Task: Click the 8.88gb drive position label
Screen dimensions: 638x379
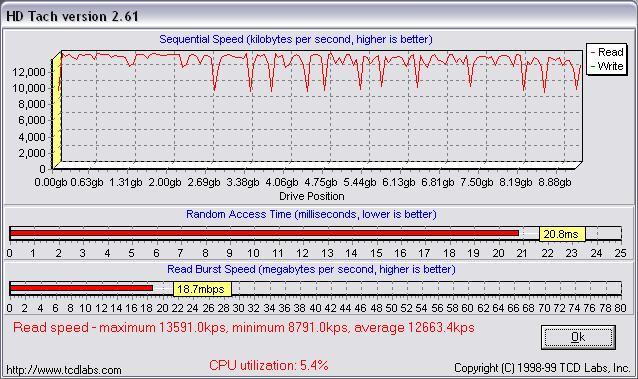Action: pos(555,182)
